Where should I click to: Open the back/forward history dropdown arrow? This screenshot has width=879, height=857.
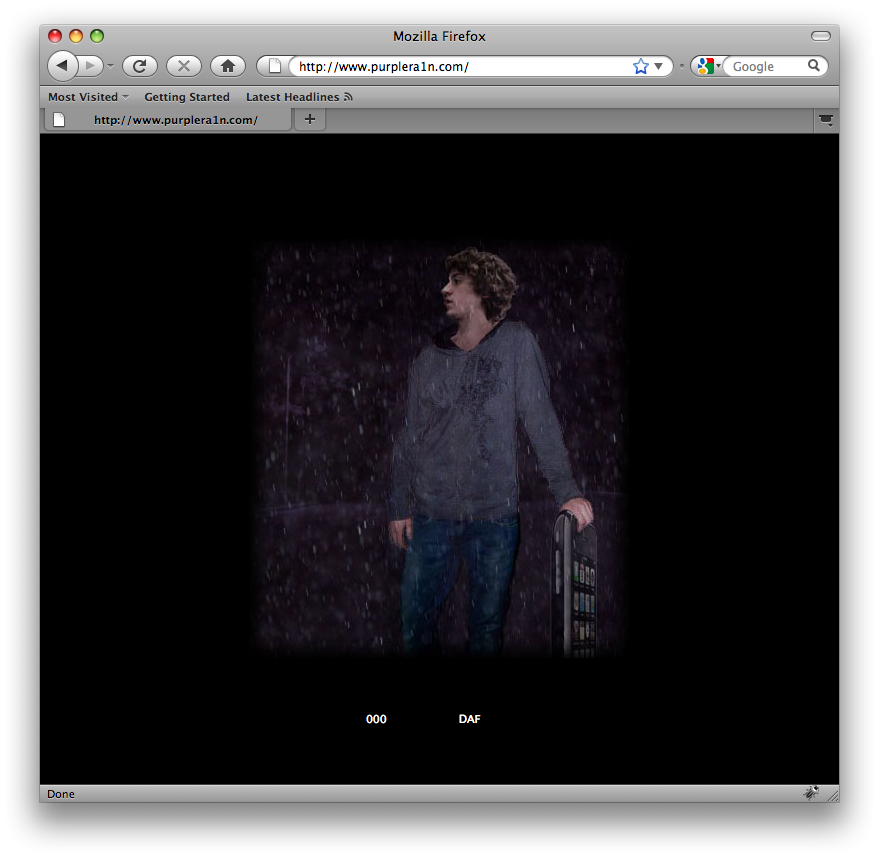point(111,66)
